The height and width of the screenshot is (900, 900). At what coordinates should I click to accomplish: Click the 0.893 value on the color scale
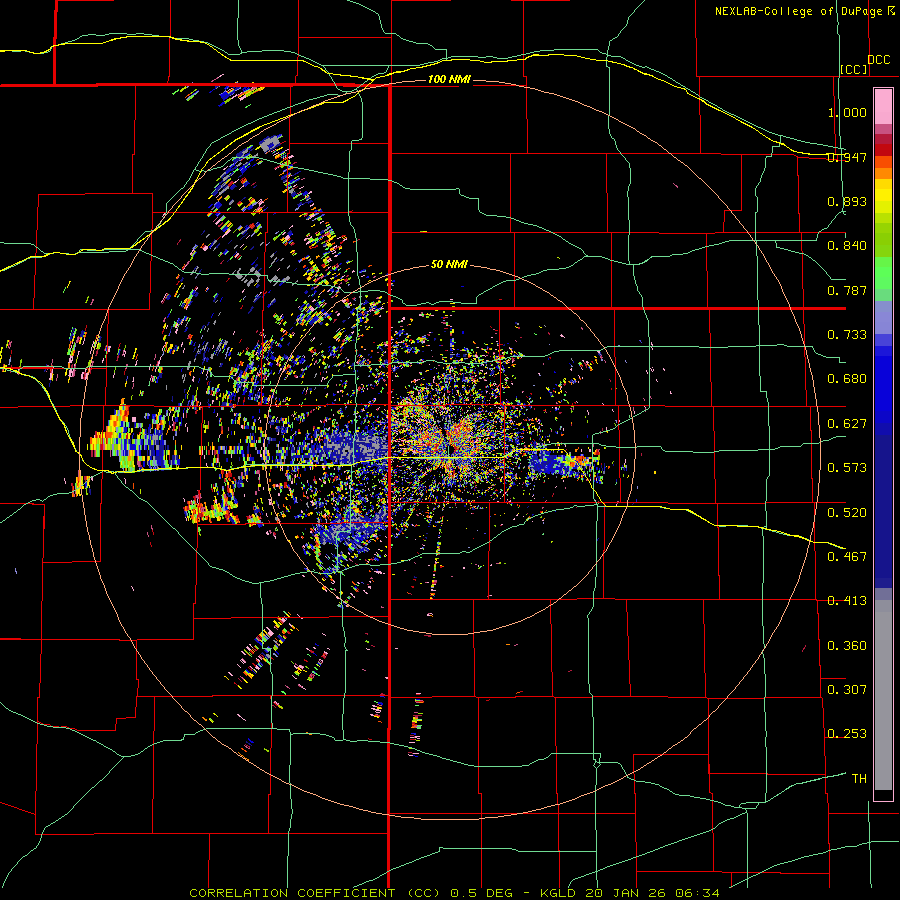click(847, 201)
